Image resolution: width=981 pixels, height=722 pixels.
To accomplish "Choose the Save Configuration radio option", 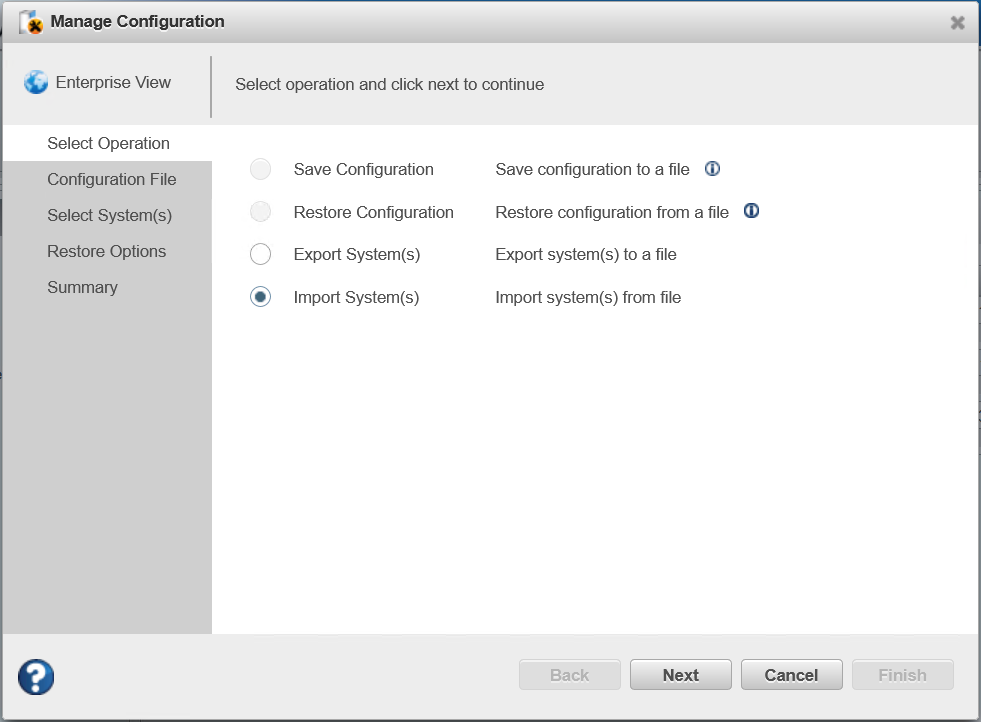I will tap(260, 169).
